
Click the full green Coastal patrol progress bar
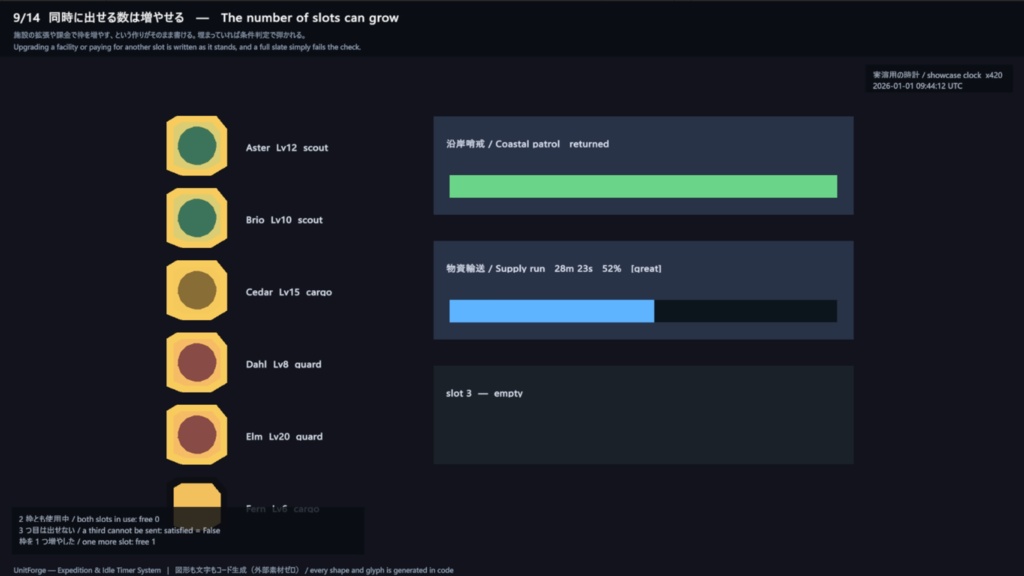click(643, 186)
